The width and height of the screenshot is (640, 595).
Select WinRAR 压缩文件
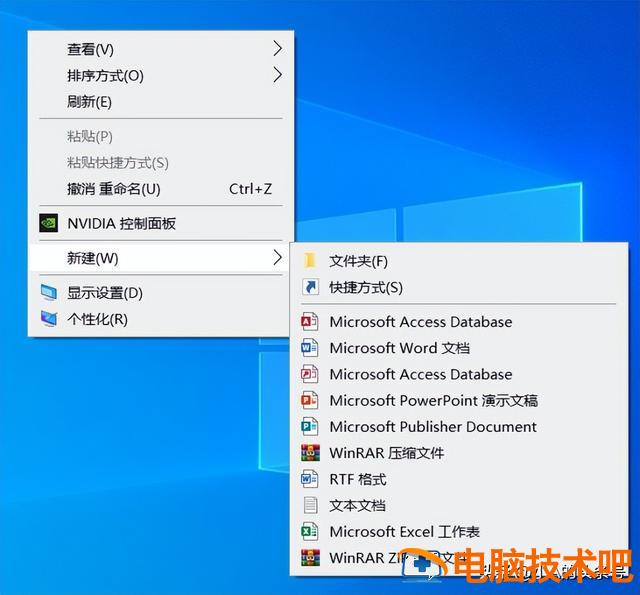pyautogui.click(x=459, y=453)
